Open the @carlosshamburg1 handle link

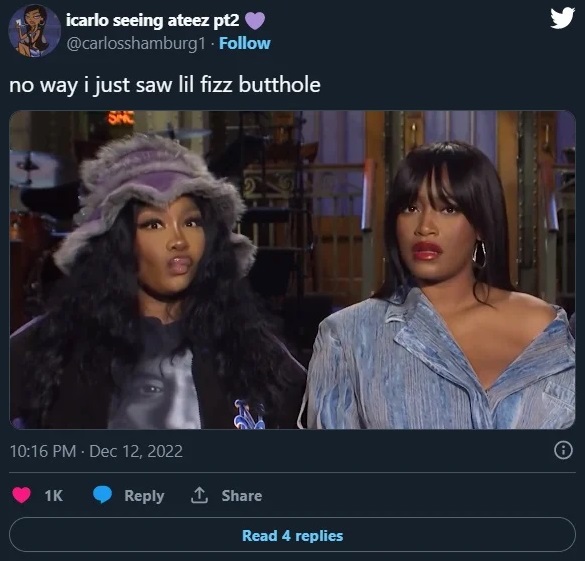[136, 44]
